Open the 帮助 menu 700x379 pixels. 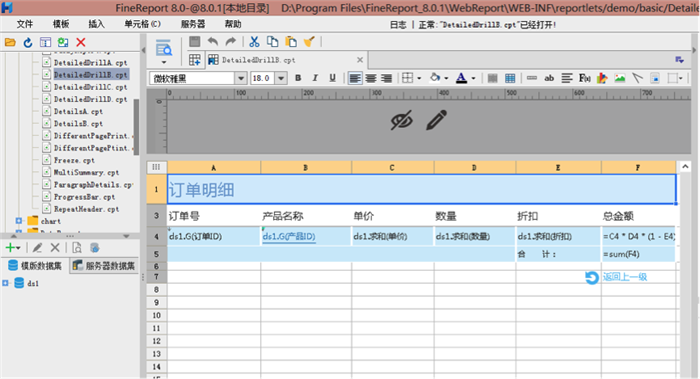[233, 24]
